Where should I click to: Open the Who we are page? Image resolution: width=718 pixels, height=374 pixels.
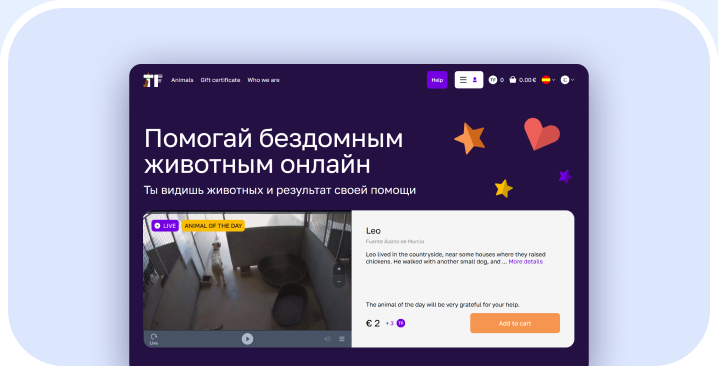[x=263, y=80]
